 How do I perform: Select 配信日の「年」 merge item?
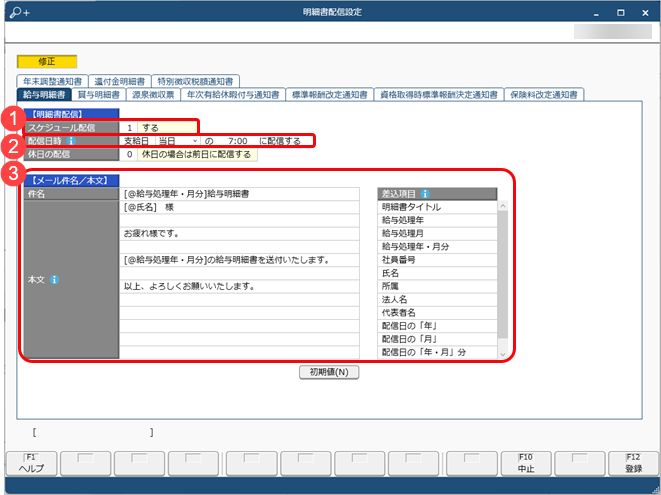(438, 326)
